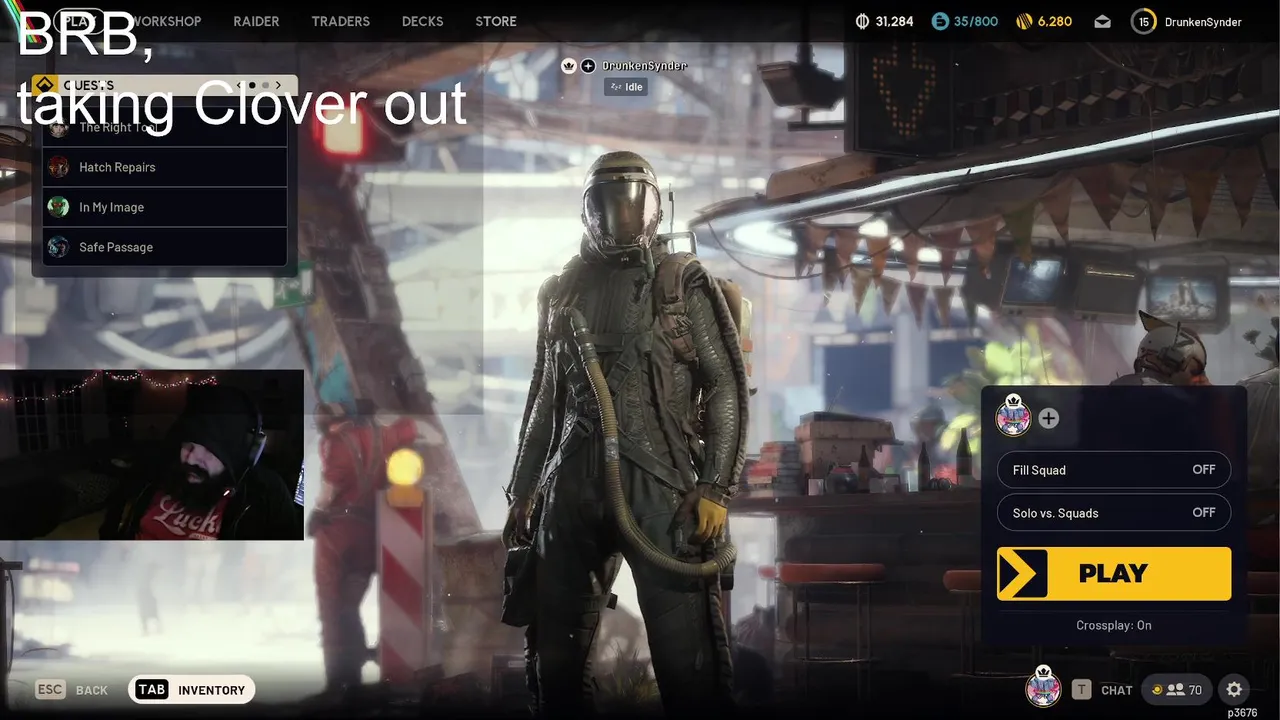Toggle Fill Squad on

(1114, 470)
